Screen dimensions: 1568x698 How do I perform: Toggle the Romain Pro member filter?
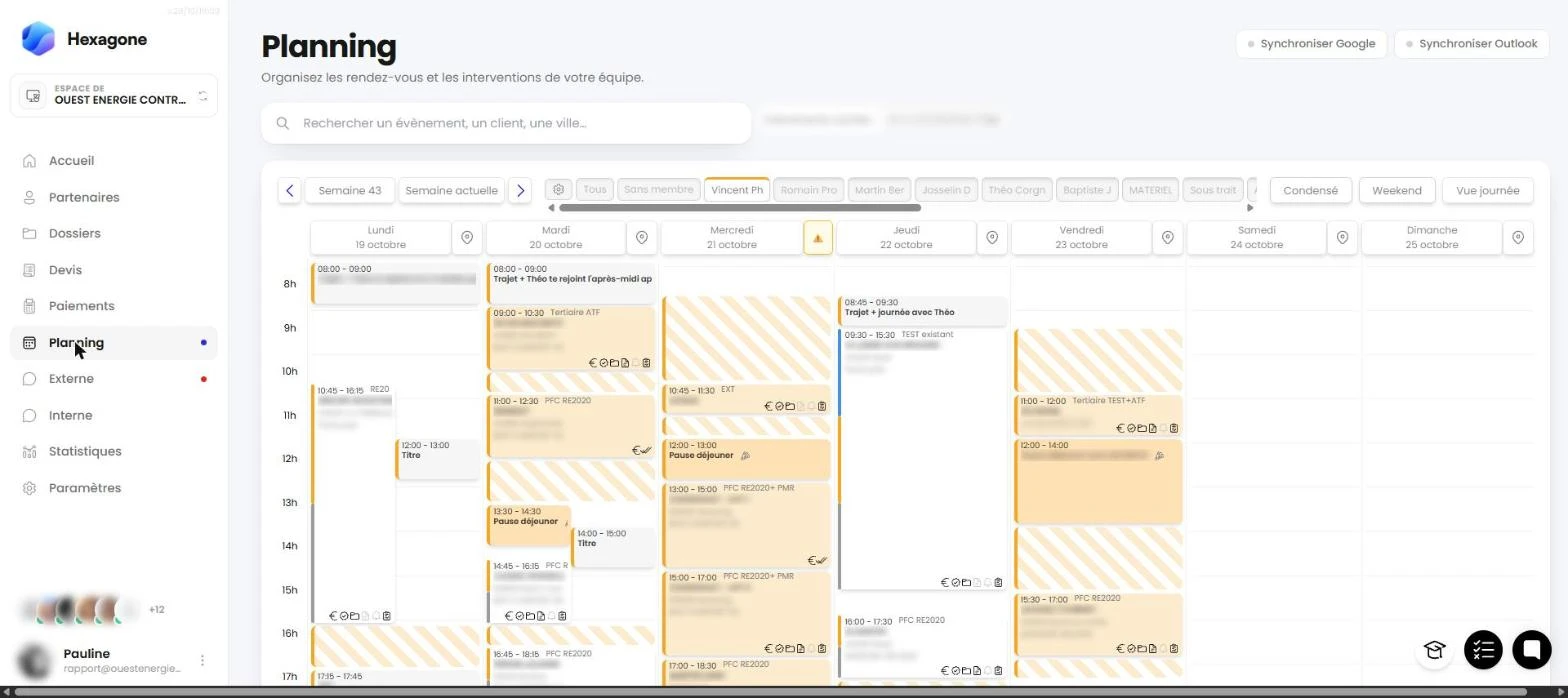808,190
